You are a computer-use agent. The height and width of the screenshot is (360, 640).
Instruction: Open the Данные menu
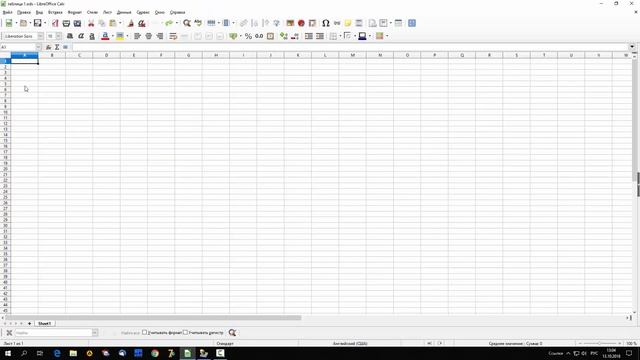click(124, 13)
